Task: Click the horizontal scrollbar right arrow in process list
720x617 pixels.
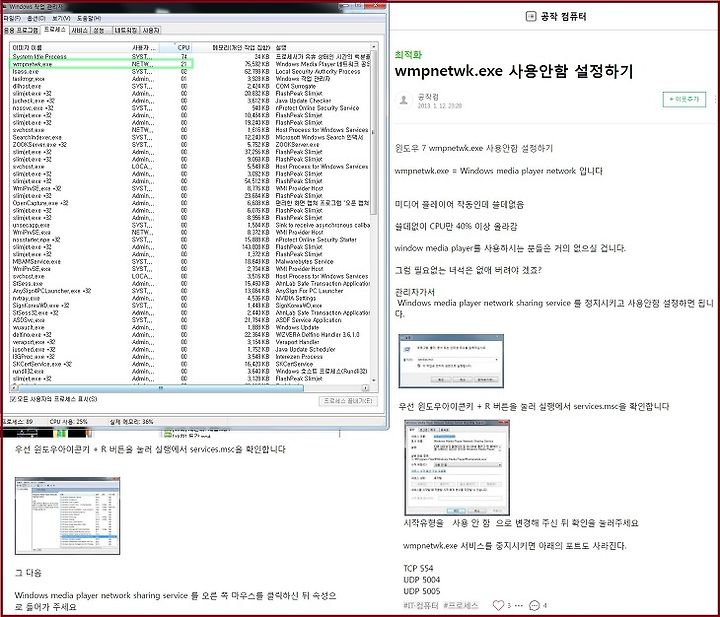Action: coord(366,388)
